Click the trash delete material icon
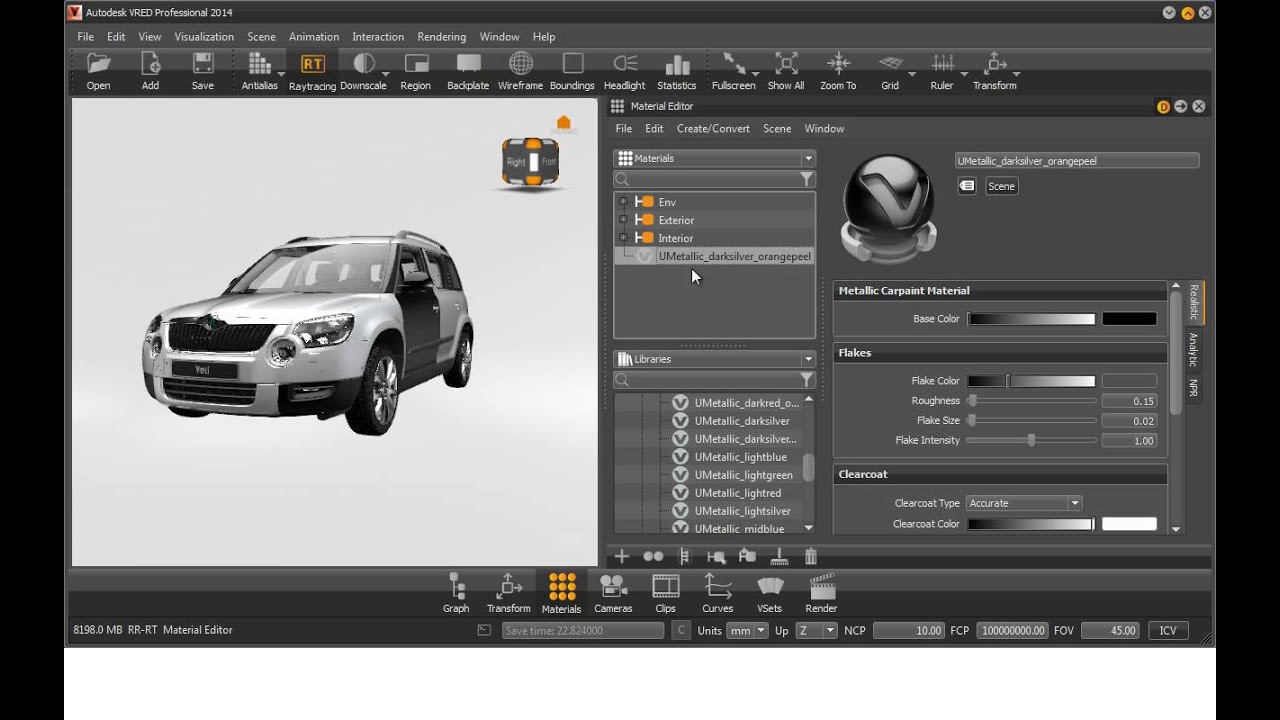 [x=811, y=556]
